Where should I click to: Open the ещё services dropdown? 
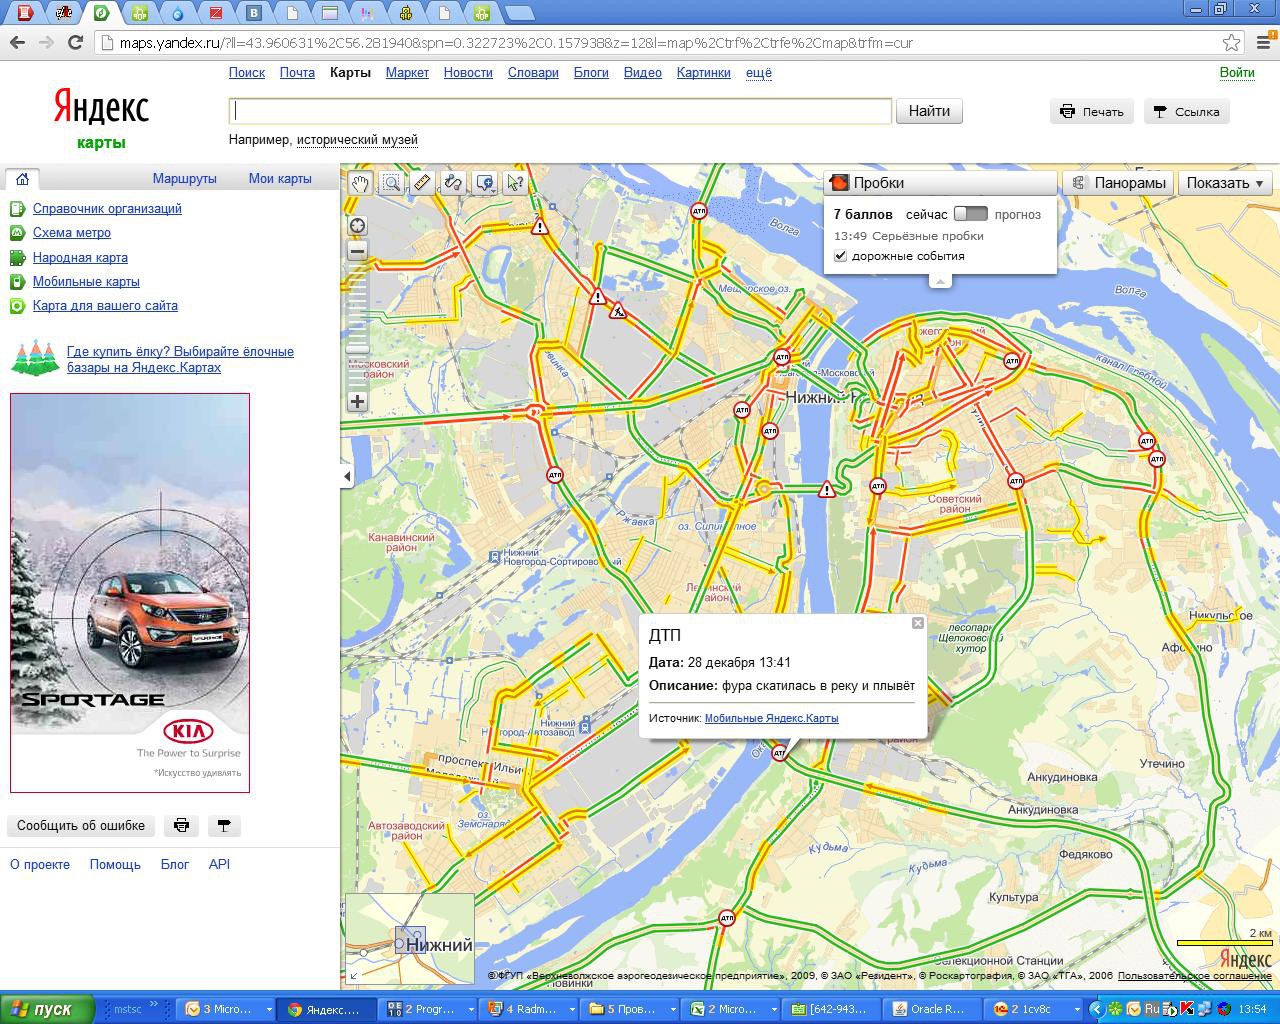[758, 73]
